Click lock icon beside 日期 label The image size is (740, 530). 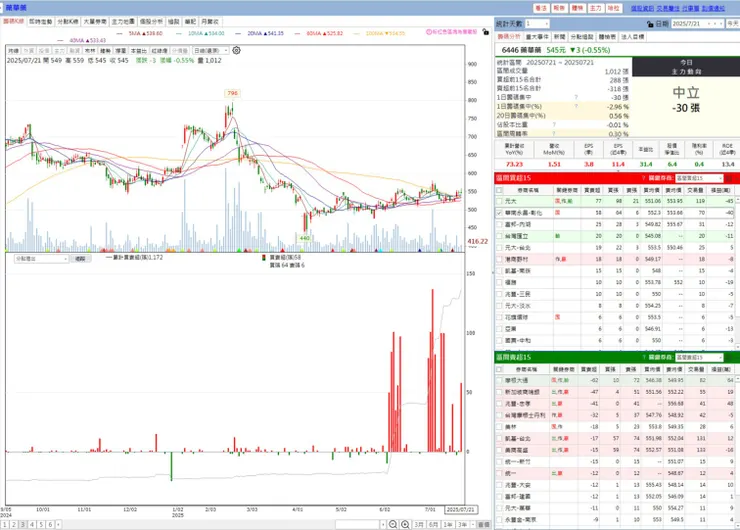pos(650,24)
